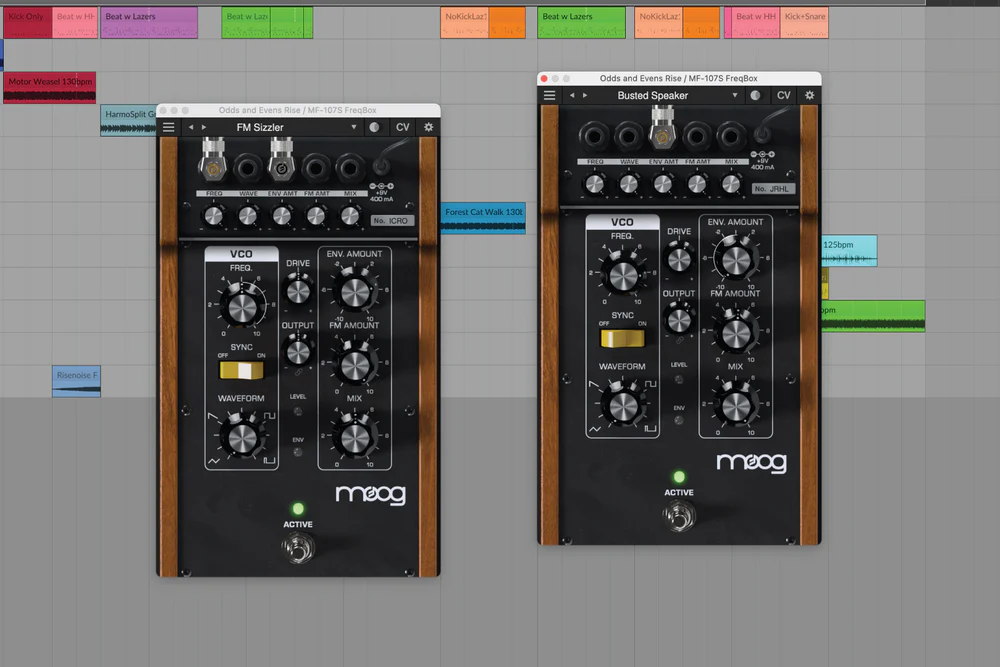Click the previous-preset arrow in Busted Speaker header
Image resolution: width=1000 pixels, height=667 pixels.
point(570,95)
